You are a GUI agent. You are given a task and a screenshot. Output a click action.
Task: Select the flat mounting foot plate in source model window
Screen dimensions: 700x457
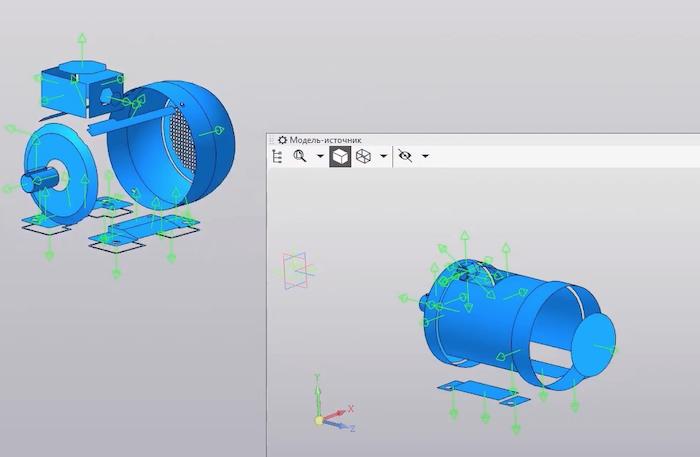tap(484, 392)
